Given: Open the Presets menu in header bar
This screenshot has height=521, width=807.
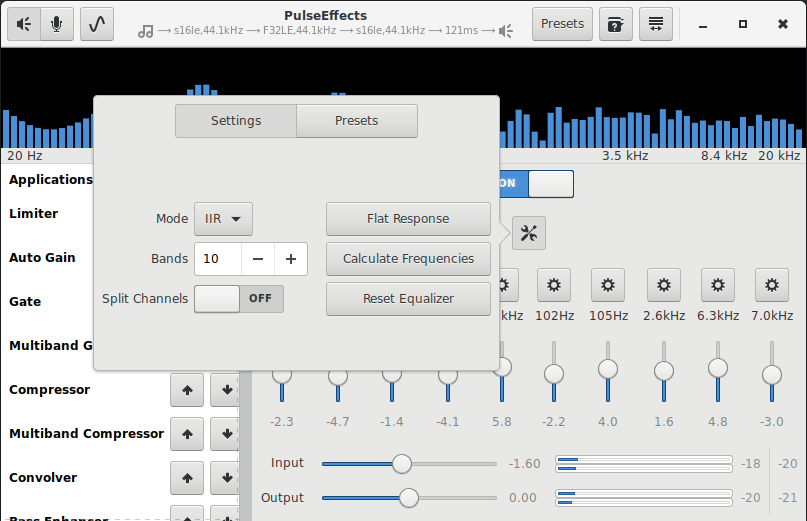Looking at the screenshot, I should click(563, 24).
